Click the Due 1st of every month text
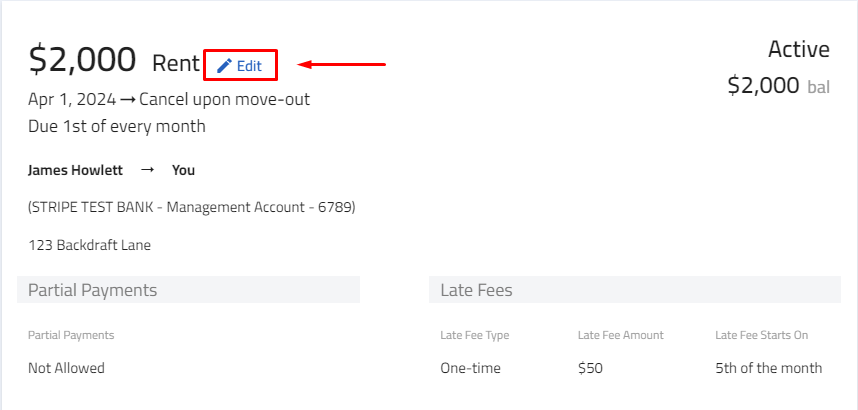Viewport: 858px width, 410px height. pos(117,126)
